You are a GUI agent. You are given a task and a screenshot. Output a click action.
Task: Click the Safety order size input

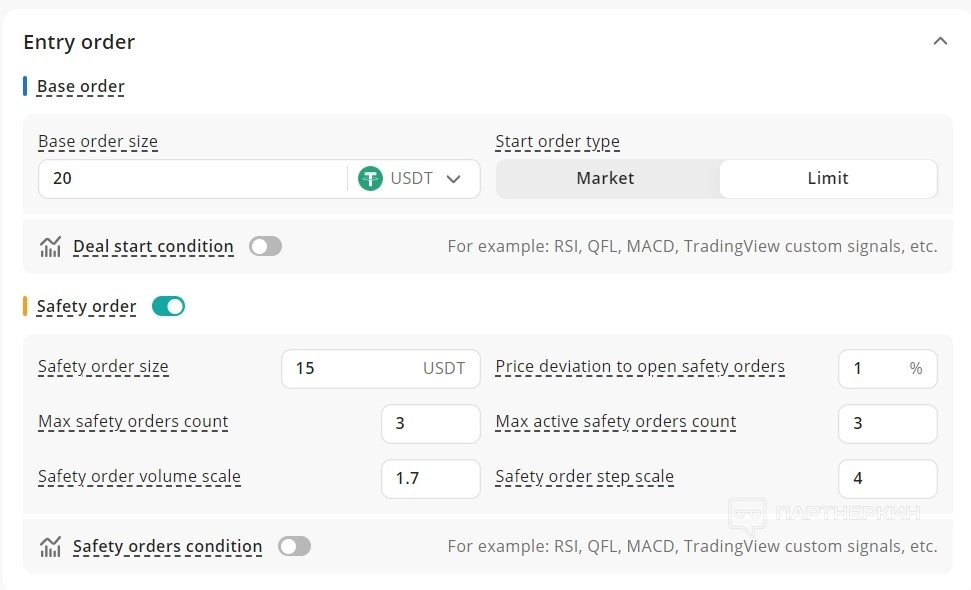(x=350, y=368)
